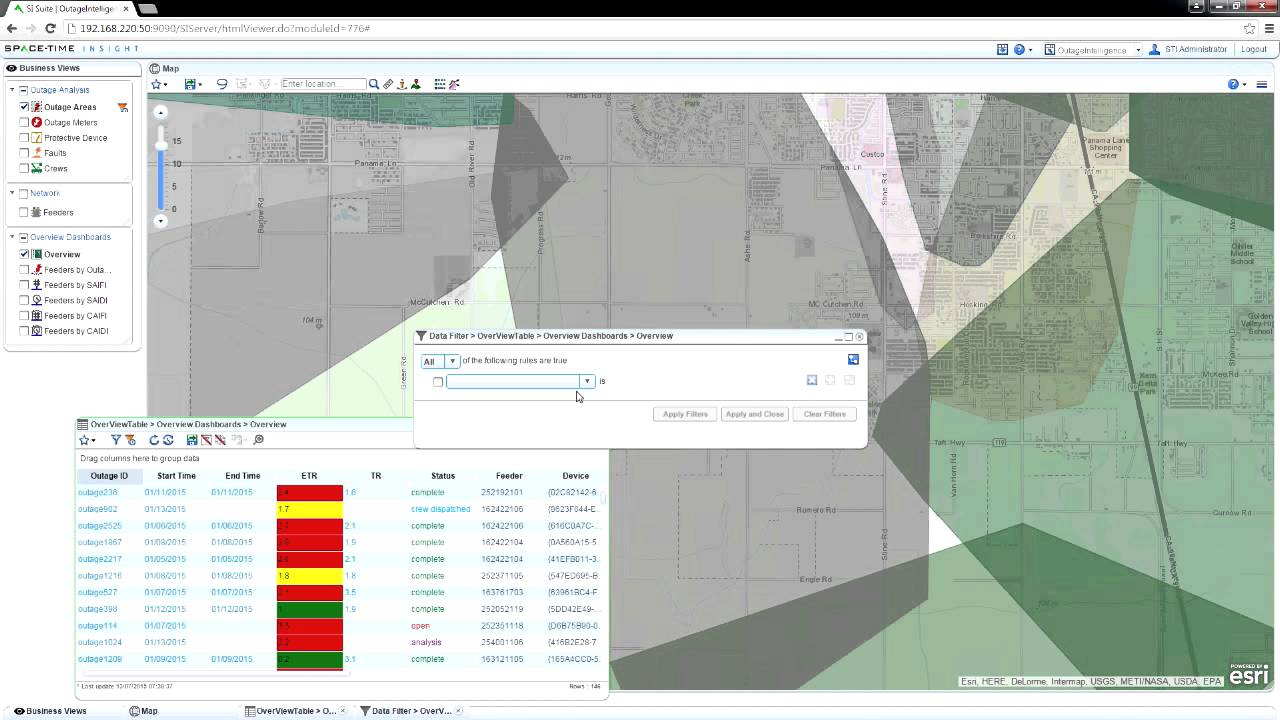Click the STI Administrator user label
The height and width of the screenshot is (720, 1280).
(1195, 49)
